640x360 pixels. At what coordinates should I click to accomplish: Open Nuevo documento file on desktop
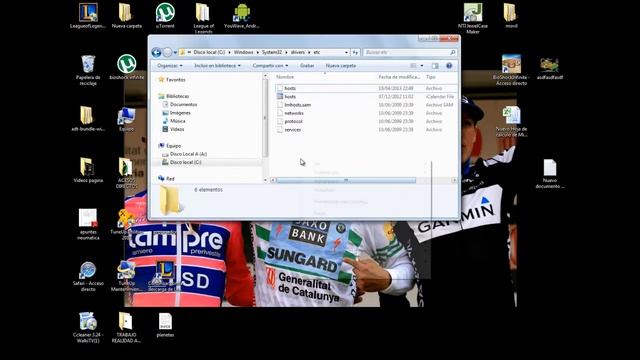tap(550, 173)
